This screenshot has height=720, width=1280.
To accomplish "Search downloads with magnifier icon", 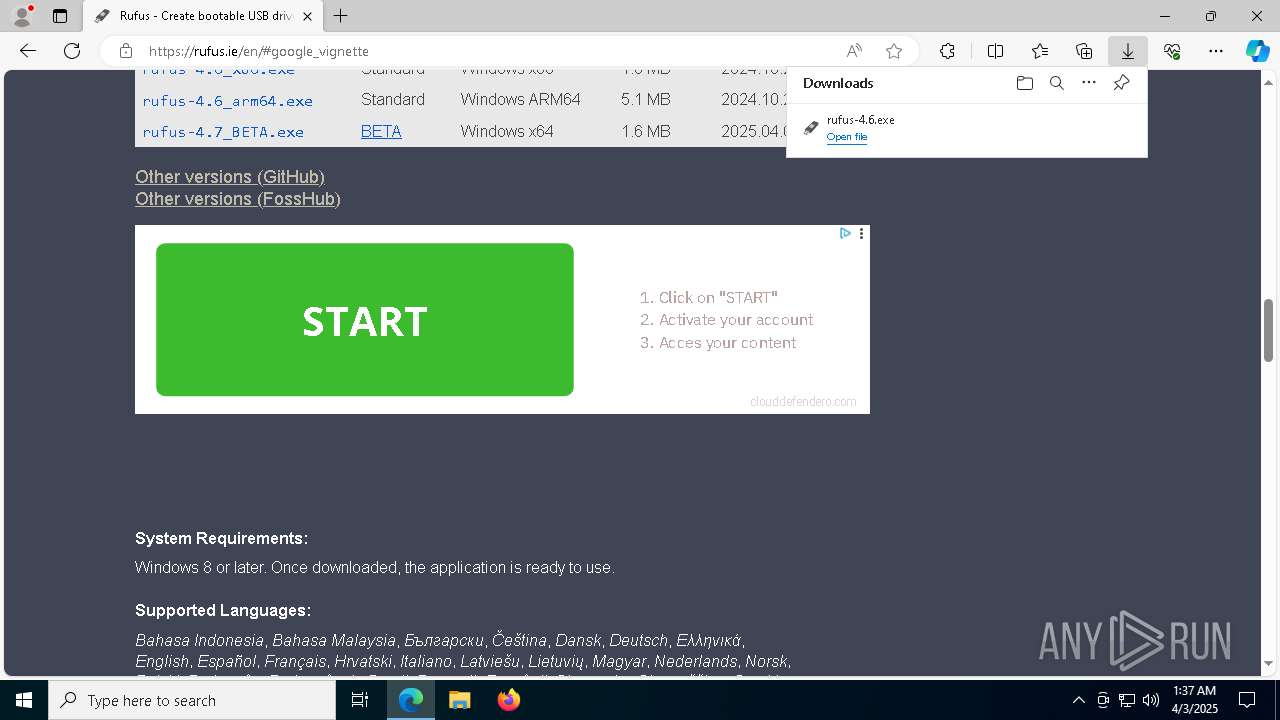I will tap(1056, 83).
